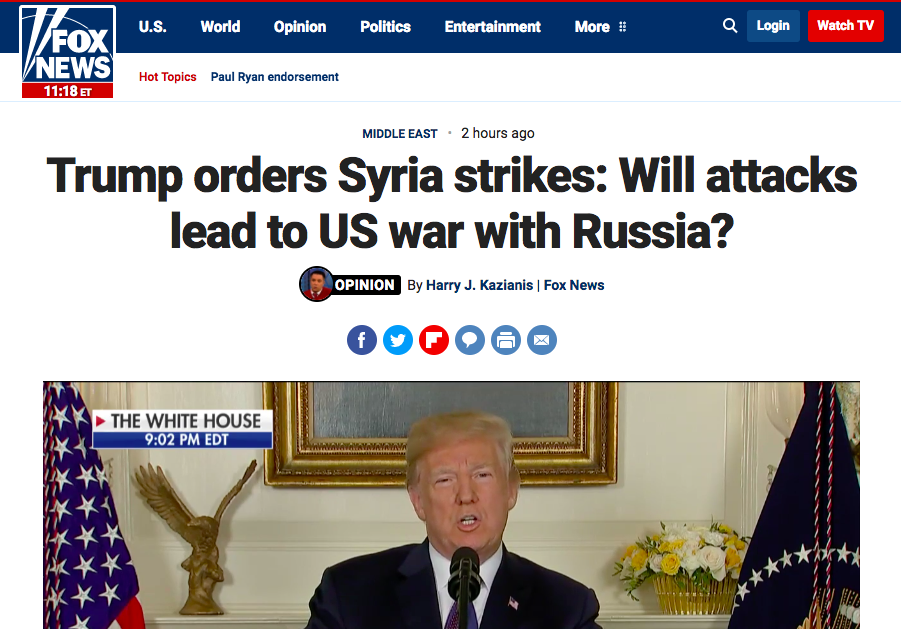Email article with envelope icon
This screenshot has width=901, height=629.
pos(542,340)
